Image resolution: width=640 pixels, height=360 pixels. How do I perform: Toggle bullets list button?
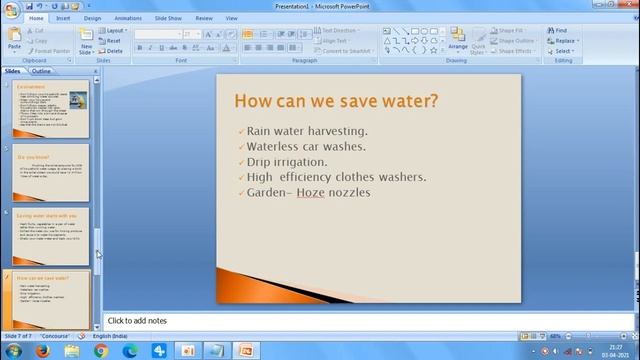[x=248, y=34]
